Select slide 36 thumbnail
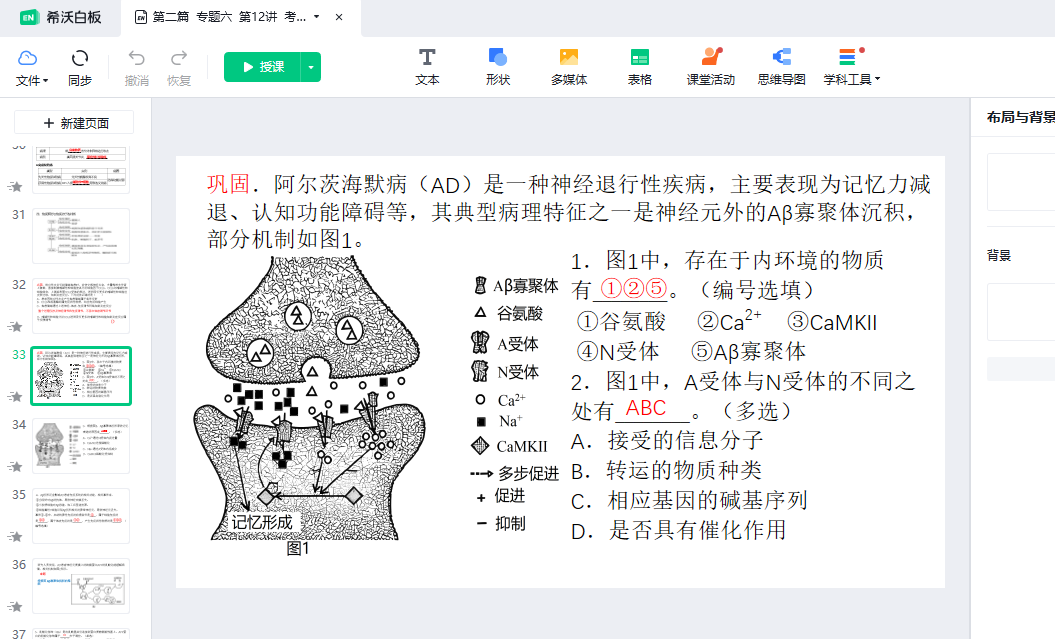 (81, 586)
